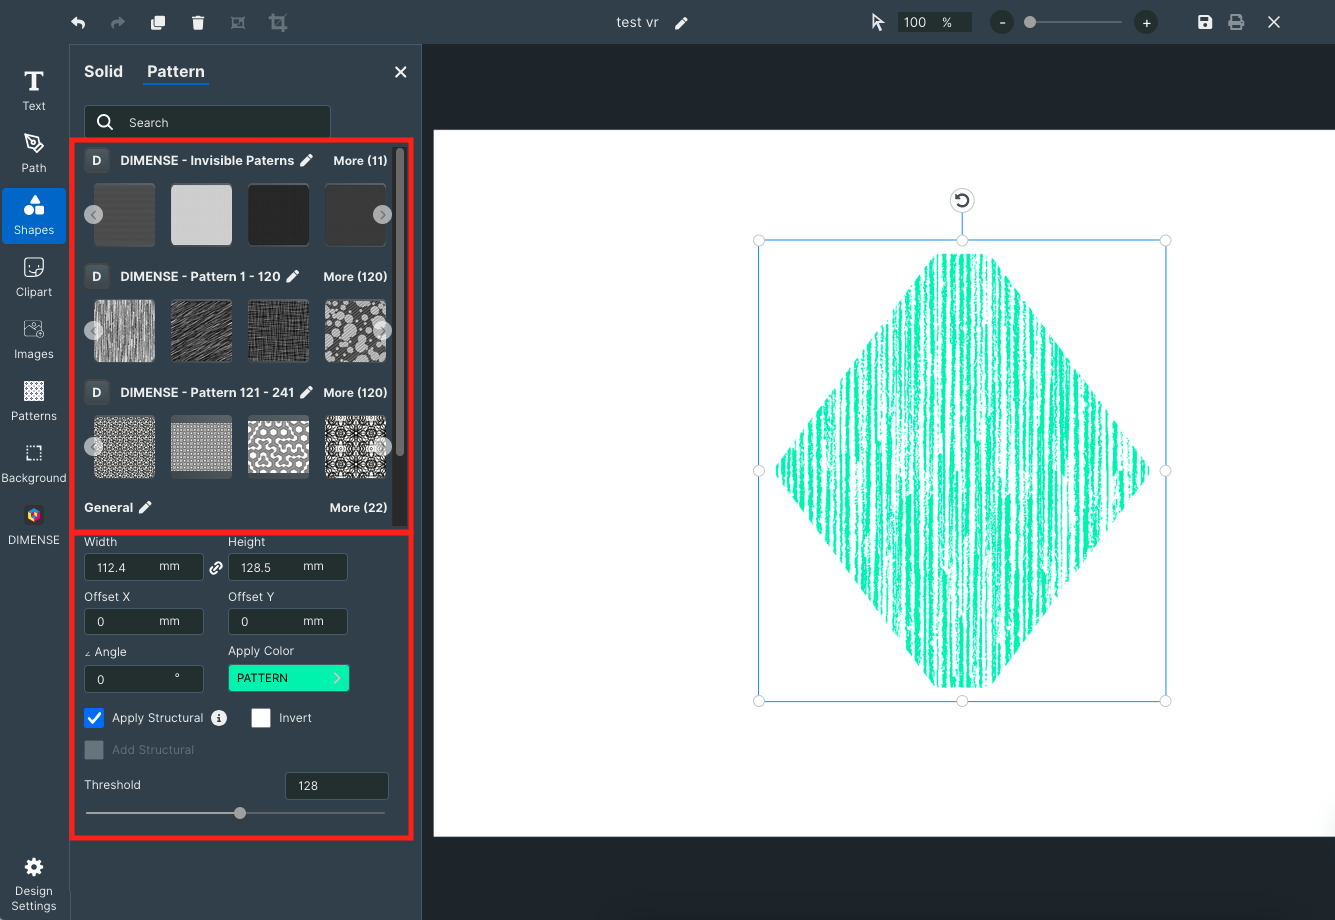Click the group objects icon in toolbar

point(238,23)
